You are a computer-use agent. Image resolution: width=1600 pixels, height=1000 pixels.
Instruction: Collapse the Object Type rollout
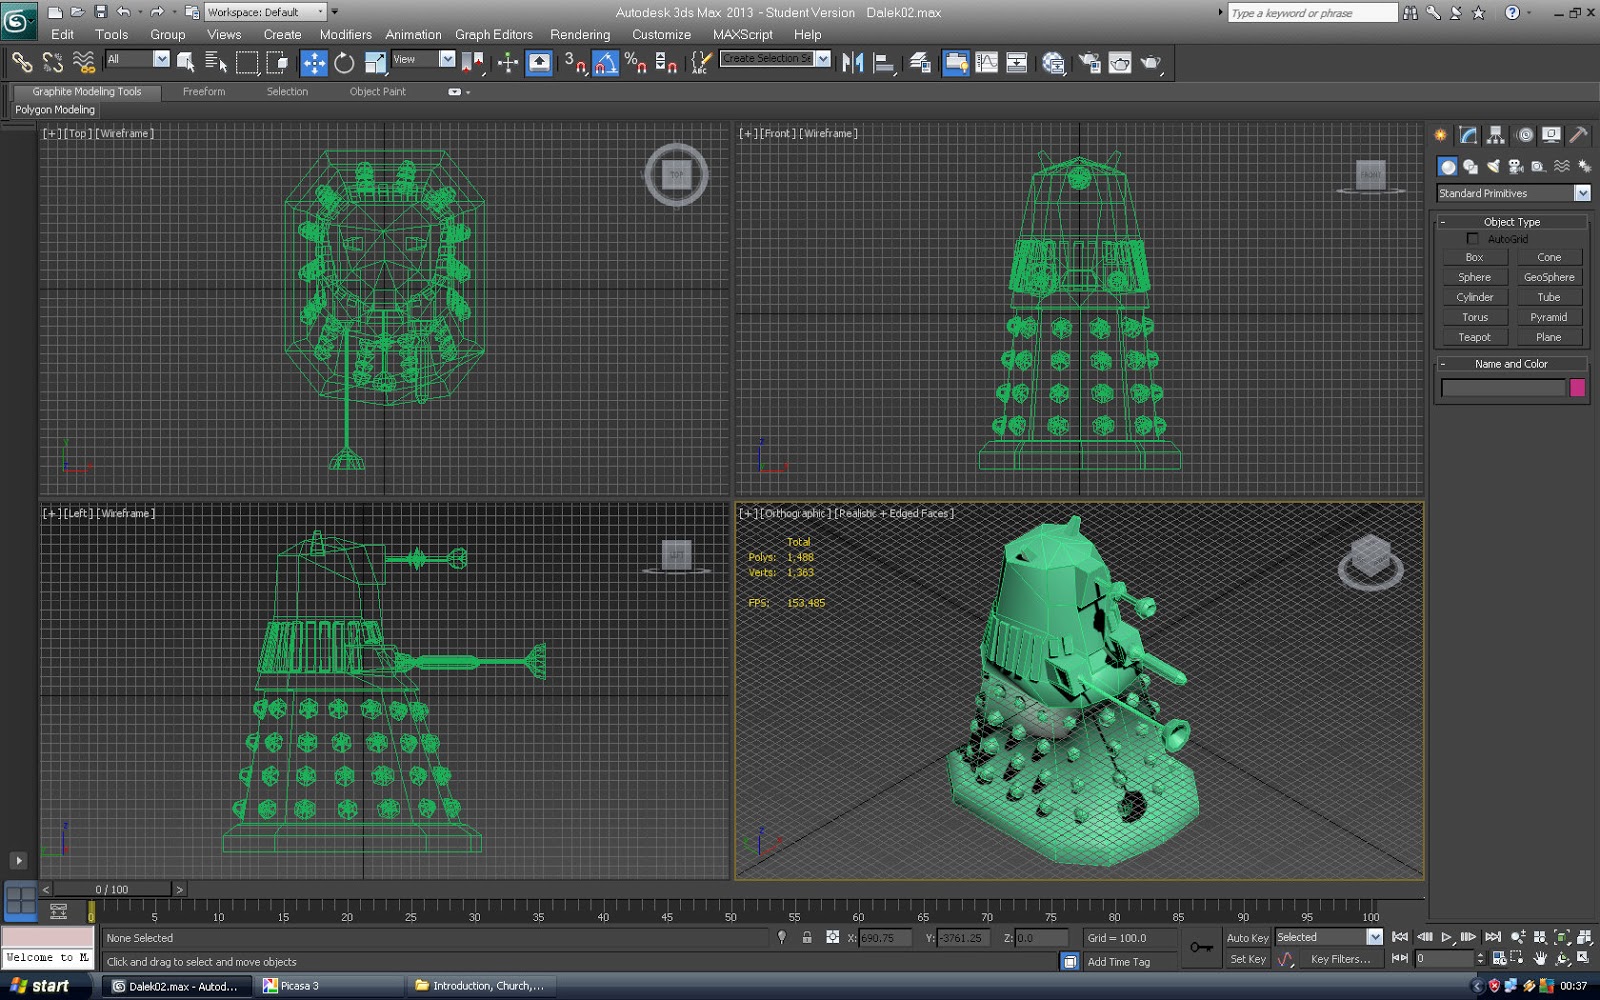[x=1512, y=222]
